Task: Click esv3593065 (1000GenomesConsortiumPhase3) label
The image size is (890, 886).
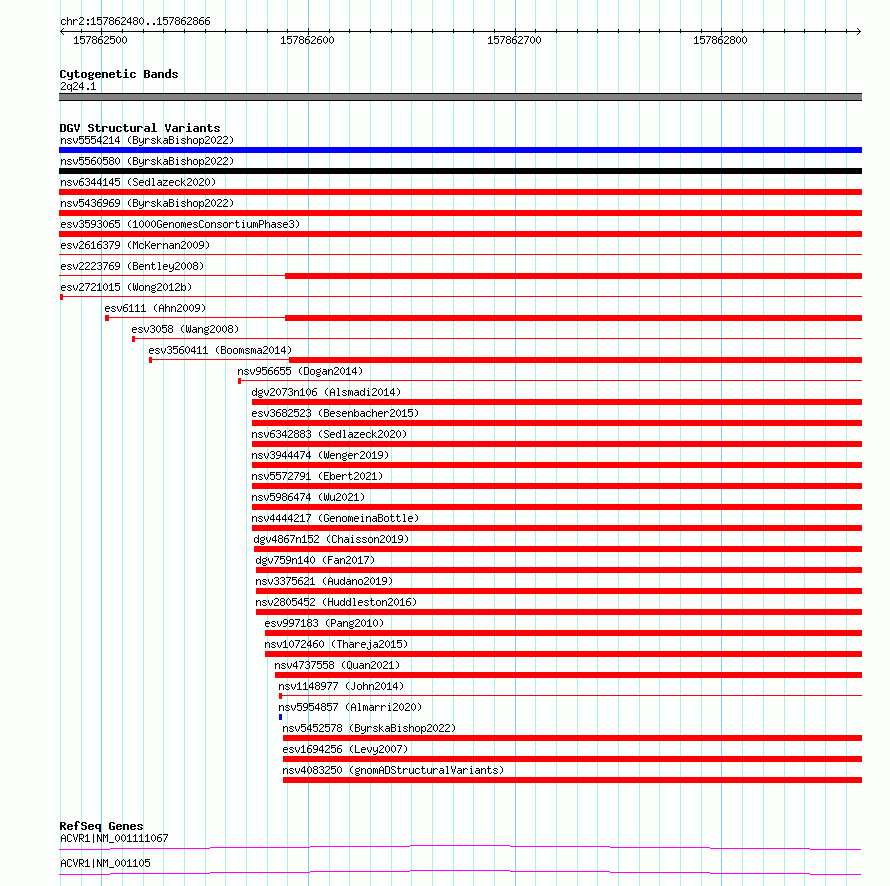Action: click(180, 224)
